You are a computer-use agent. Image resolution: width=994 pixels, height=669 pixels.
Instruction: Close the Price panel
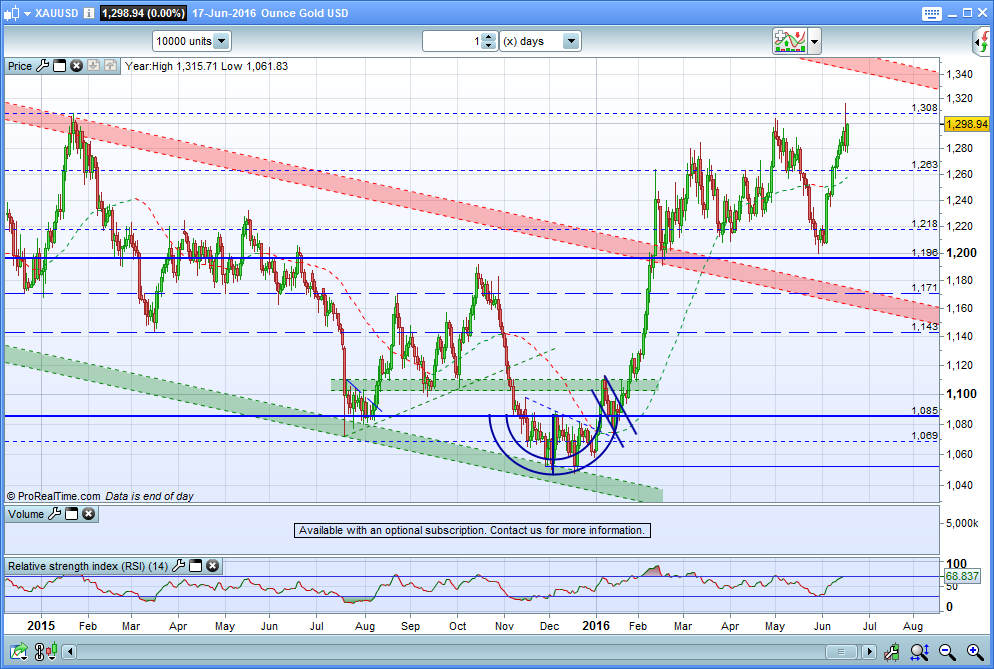point(76,66)
